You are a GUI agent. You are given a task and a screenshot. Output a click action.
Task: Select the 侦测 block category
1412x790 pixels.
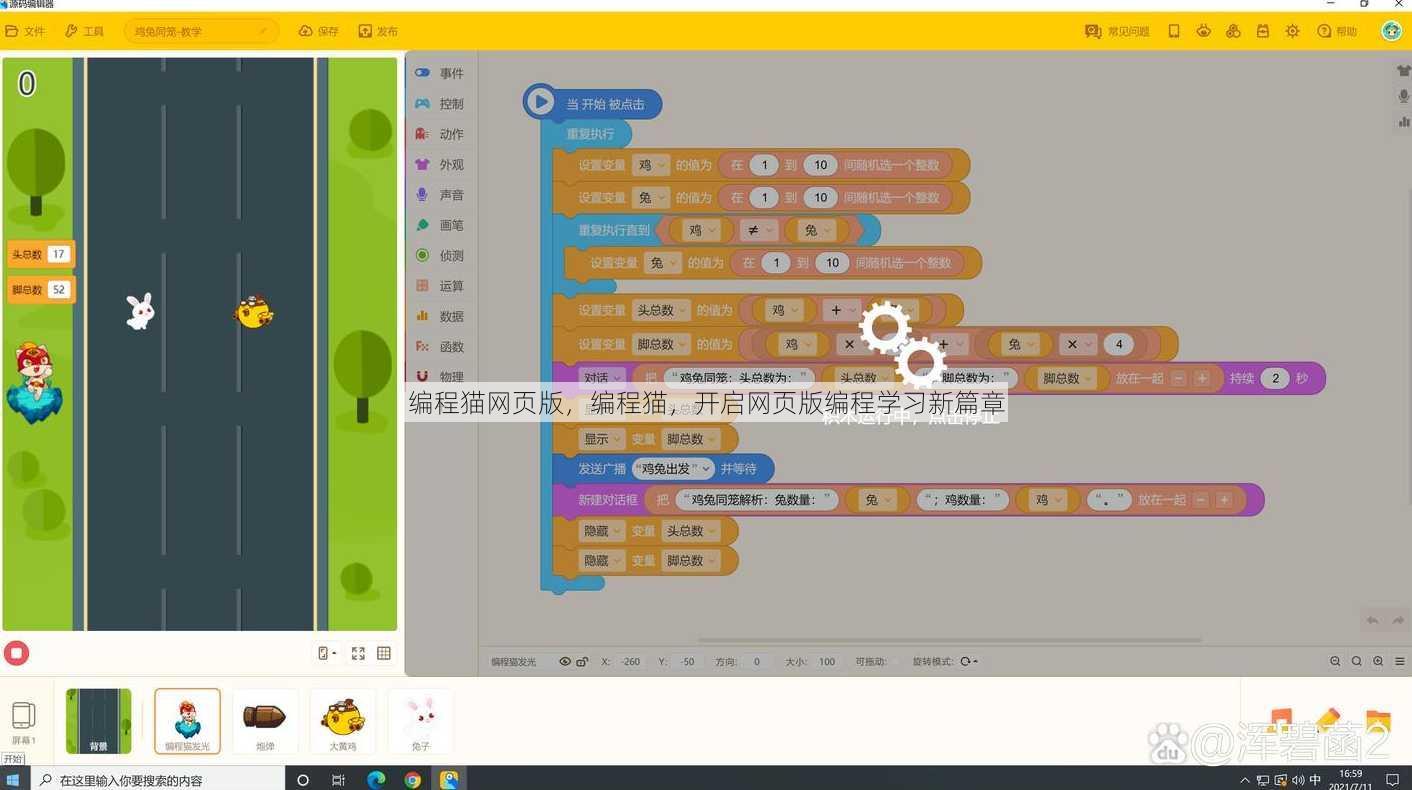pyautogui.click(x=439, y=255)
